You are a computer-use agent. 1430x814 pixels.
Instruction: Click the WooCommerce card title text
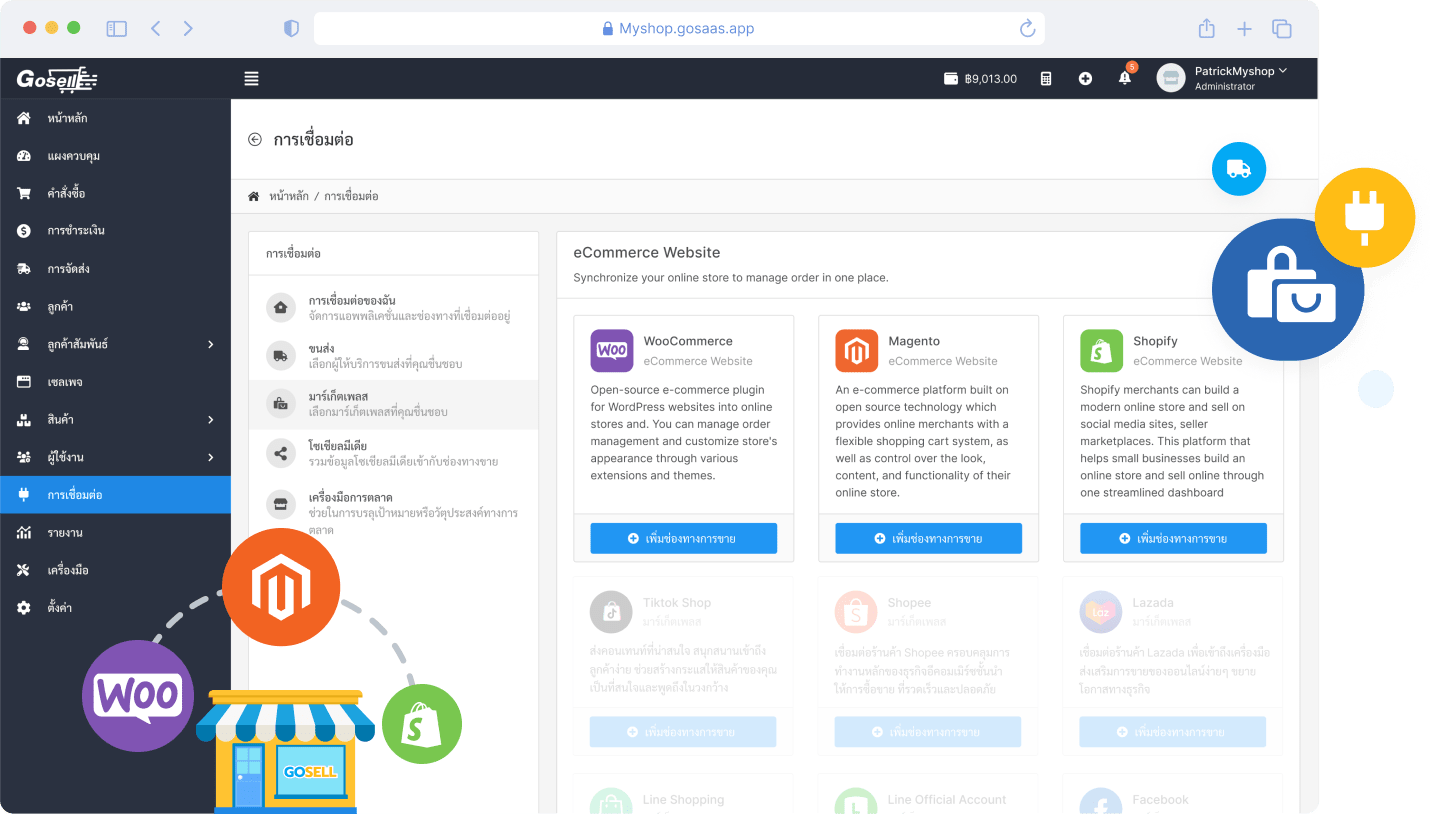688,341
